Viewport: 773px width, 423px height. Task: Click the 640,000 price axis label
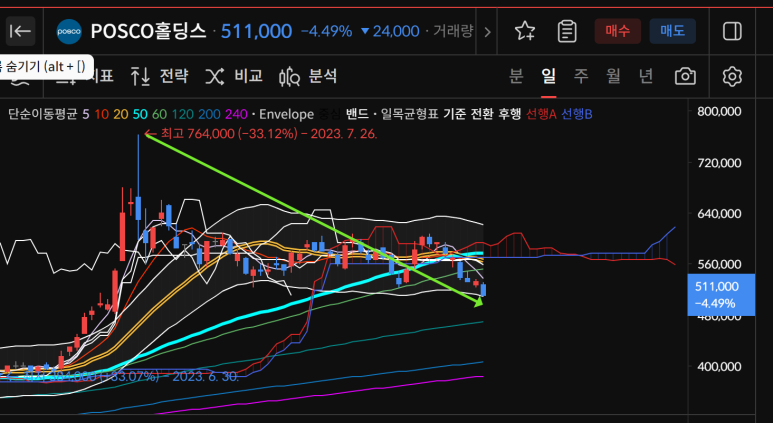click(x=719, y=214)
